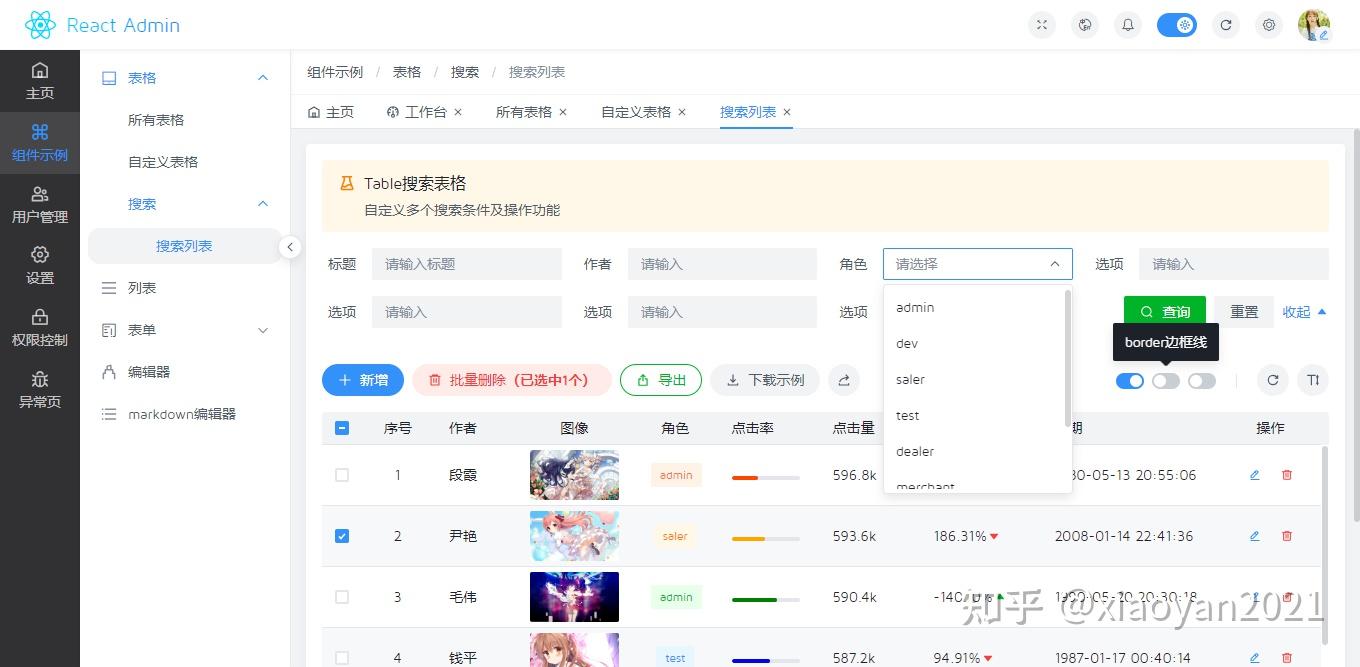The image size is (1360, 667).
Task: Toggle fullscreen via the arrows icon in header
Action: [x=1041, y=24]
